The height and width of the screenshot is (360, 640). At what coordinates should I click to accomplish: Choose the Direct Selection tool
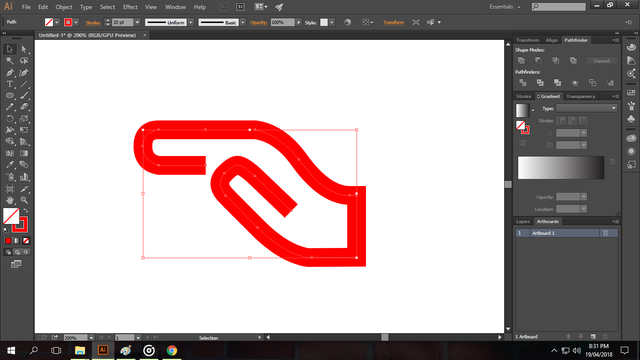coord(24,49)
